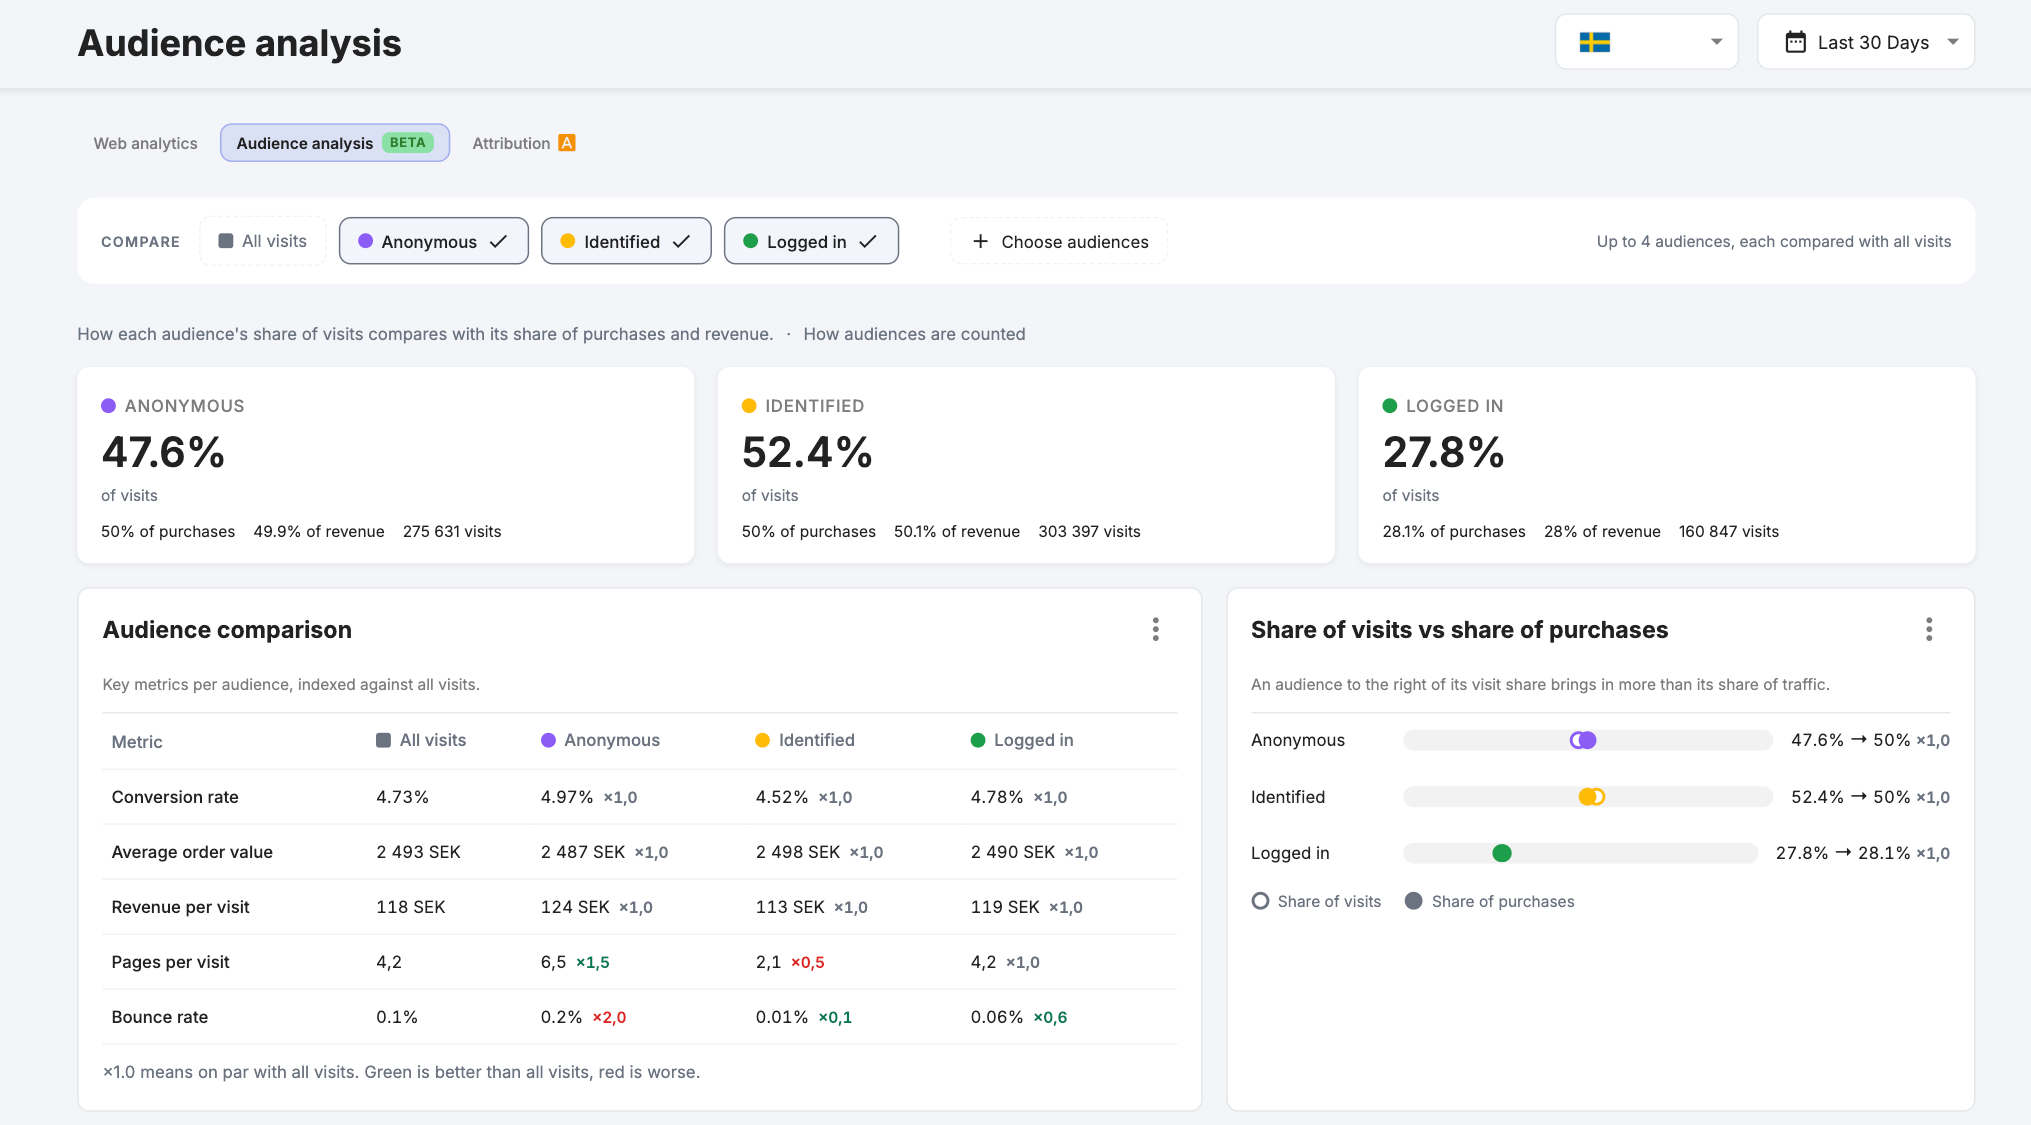2031x1125 pixels.
Task: Click the Sweden flag icon
Action: [x=1594, y=42]
